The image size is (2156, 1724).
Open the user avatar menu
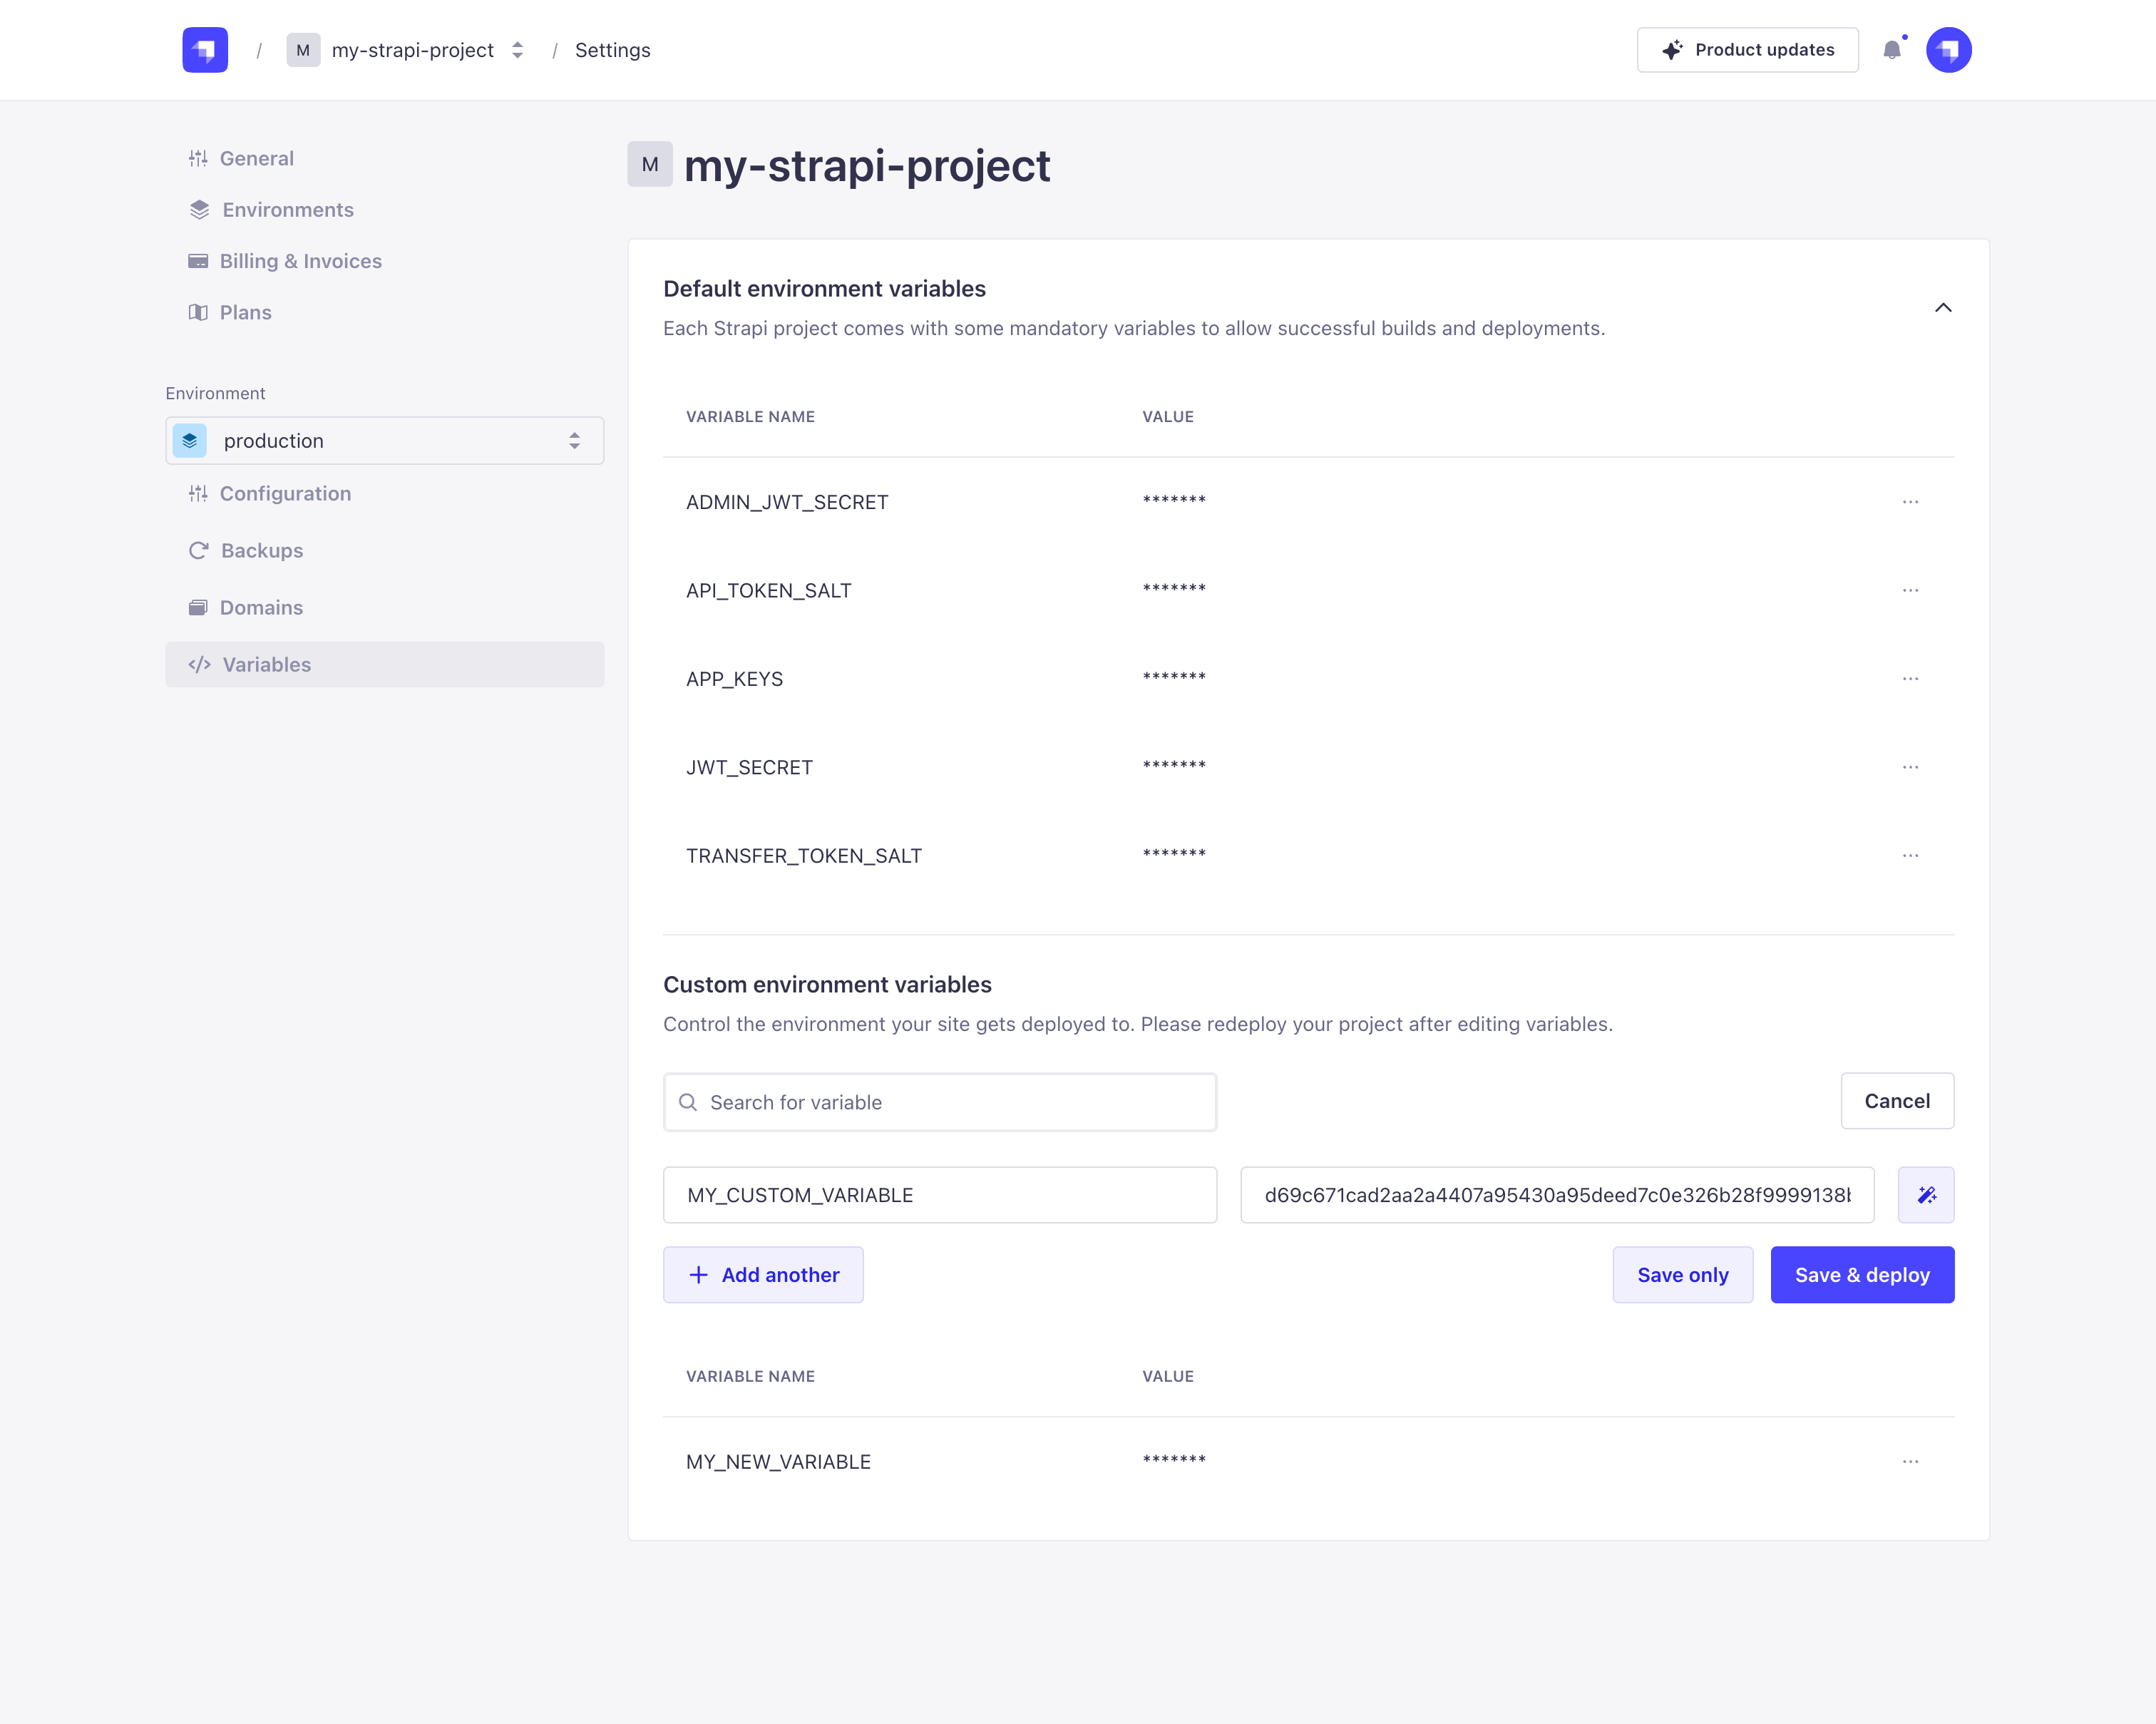[1948, 50]
